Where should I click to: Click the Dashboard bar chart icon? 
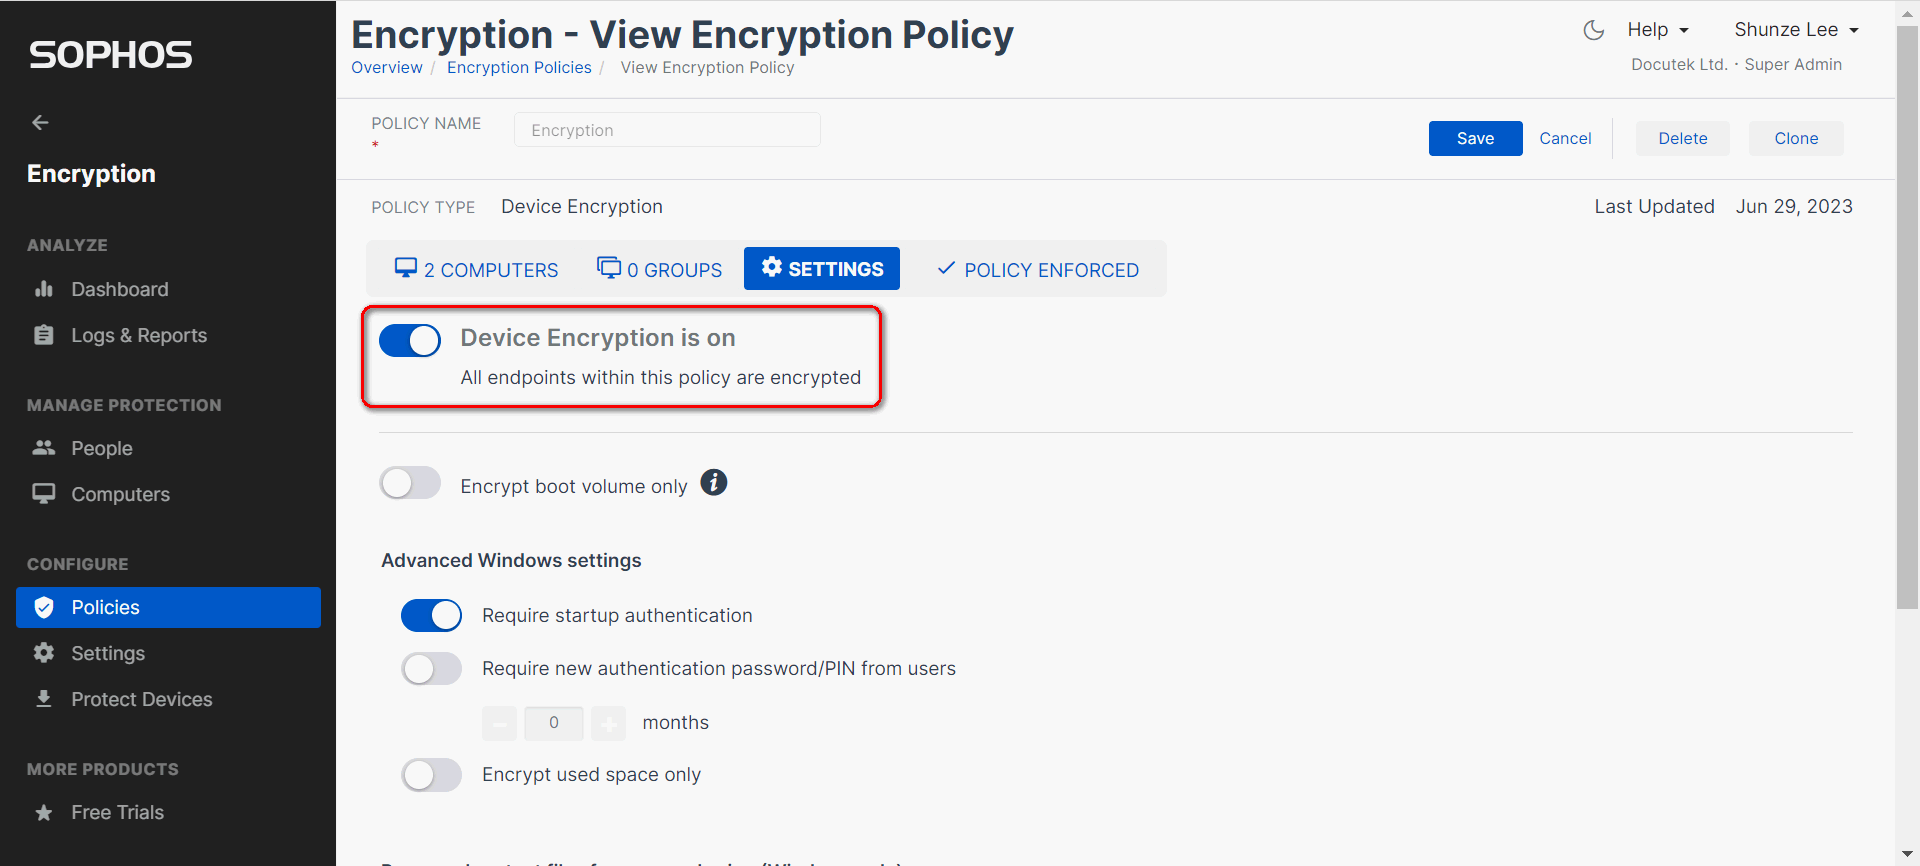(x=44, y=289)
